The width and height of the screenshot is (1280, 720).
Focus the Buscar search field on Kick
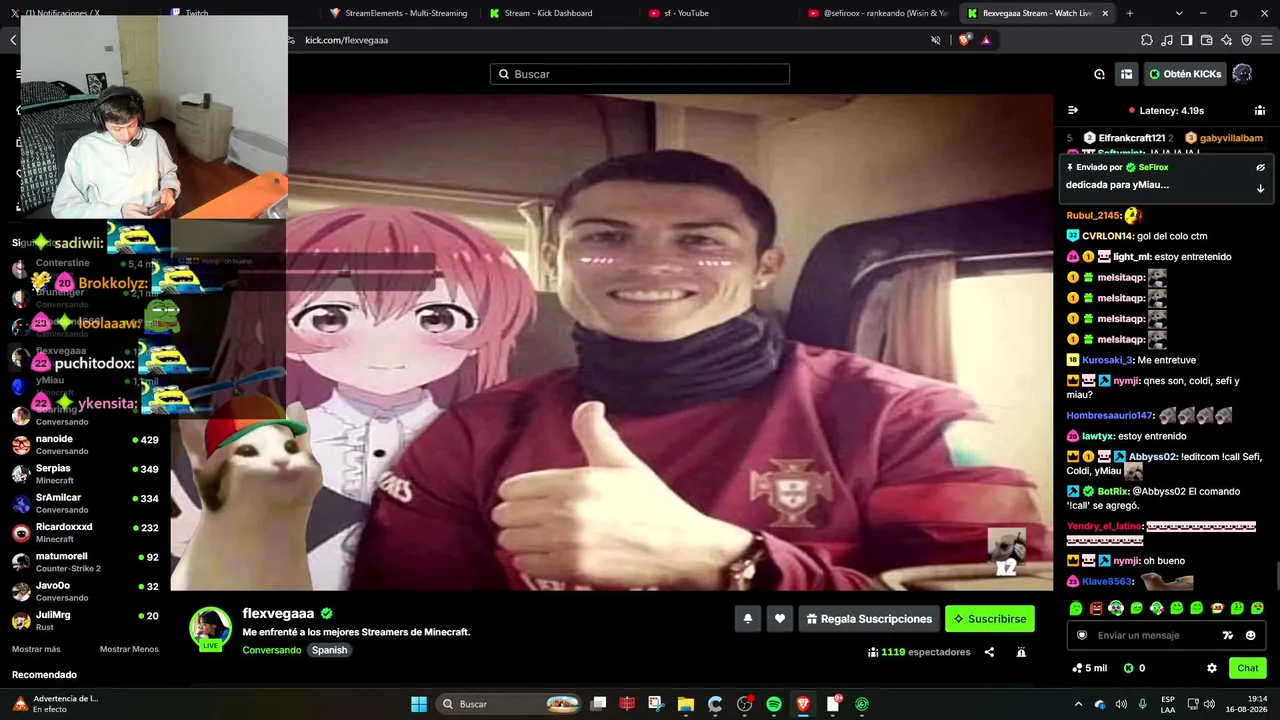click(640, 74)
